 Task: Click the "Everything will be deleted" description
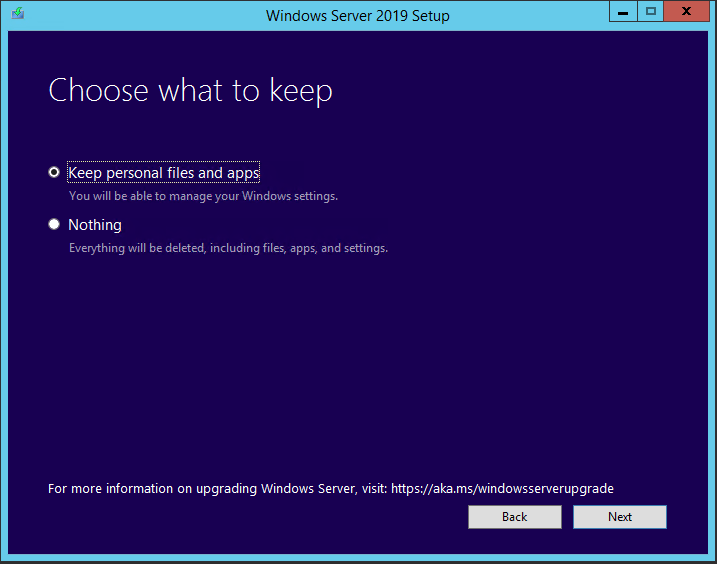tap(228, 248)
